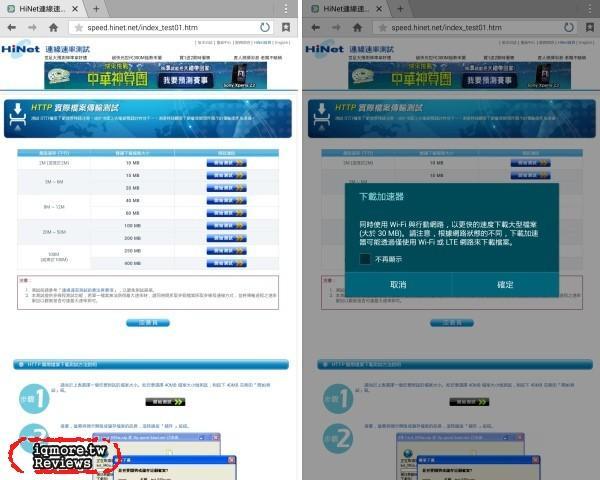
Task: Tap 取消 in the 下載加速器 dialog
Action: [398, 284]
